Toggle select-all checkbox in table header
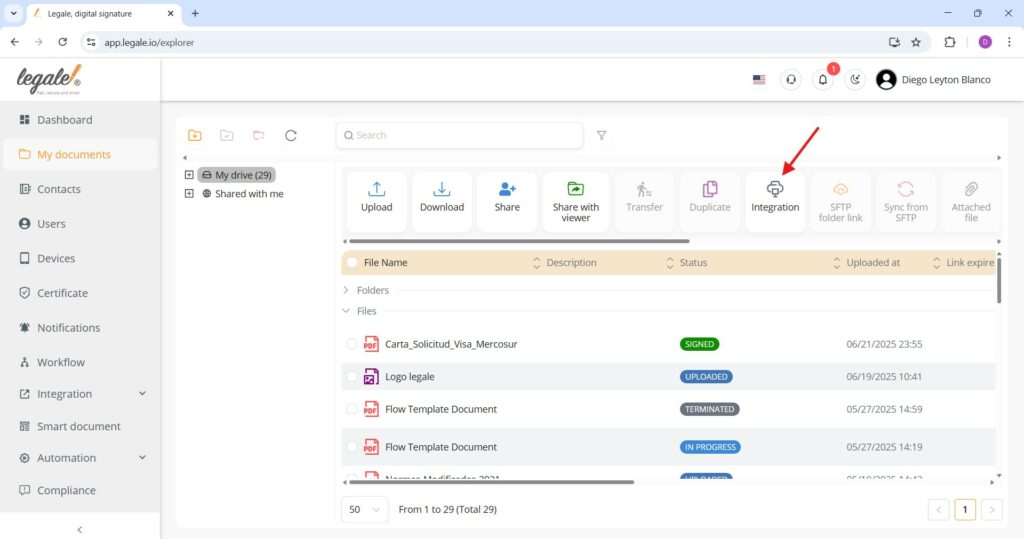This screenshot has width=1024, height=539. point(352,263)
